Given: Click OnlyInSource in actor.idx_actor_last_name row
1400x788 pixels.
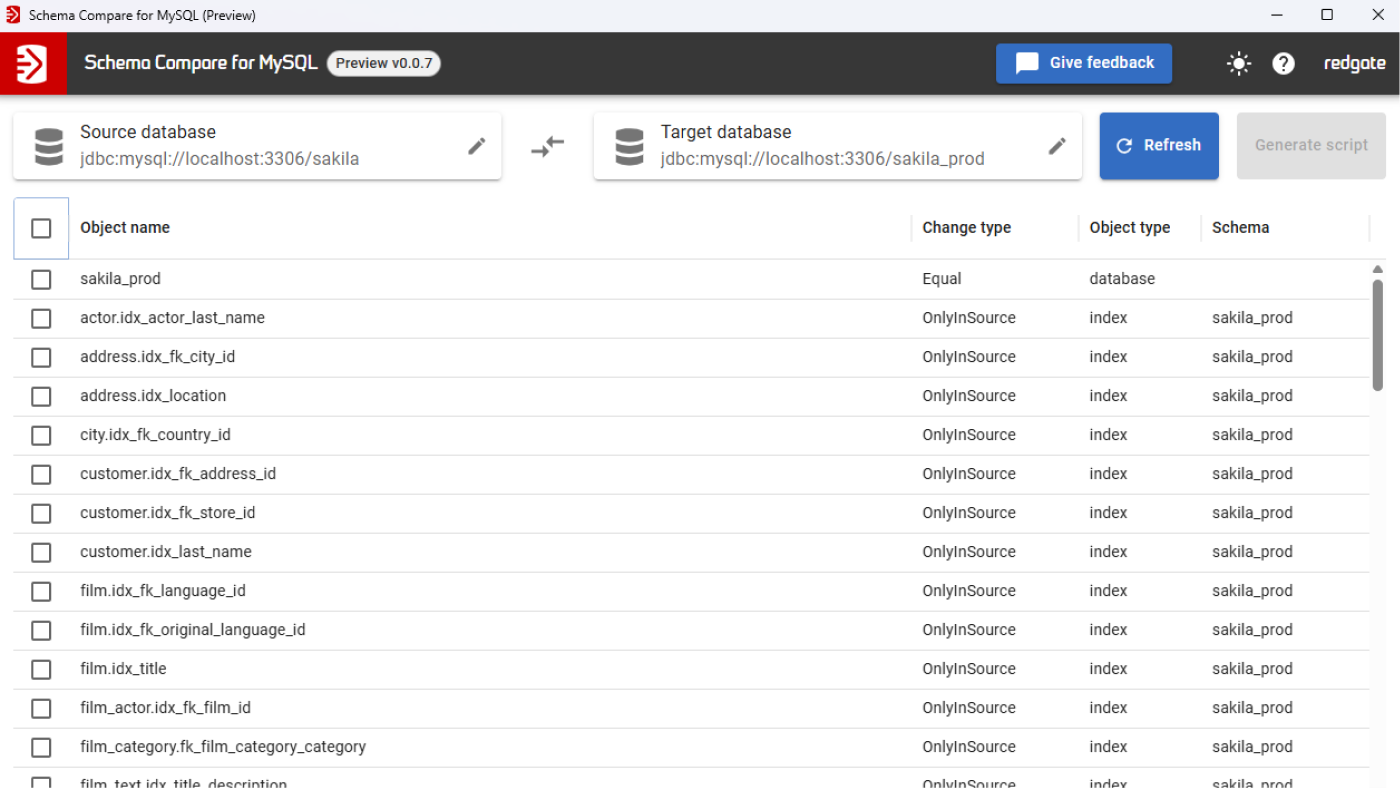Looking at the screenshot, I should [x=969, y=318].
